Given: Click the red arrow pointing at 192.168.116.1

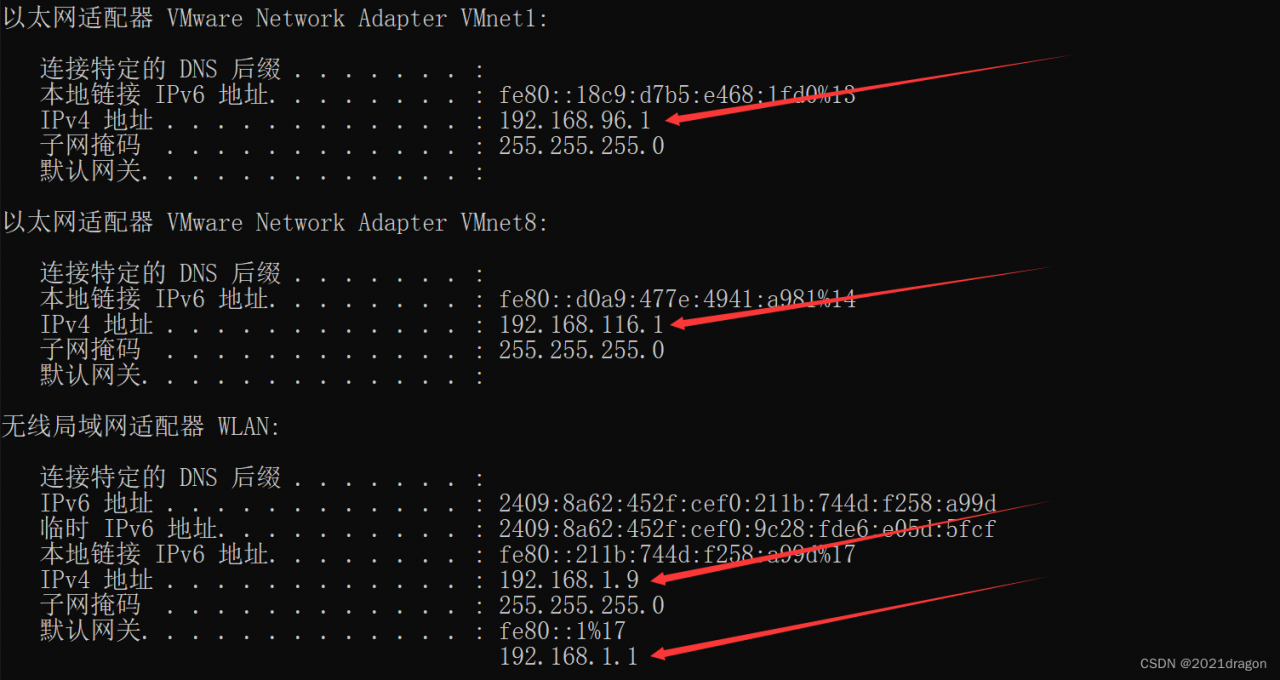Looking at the screenshot, I should pos(860,297).
